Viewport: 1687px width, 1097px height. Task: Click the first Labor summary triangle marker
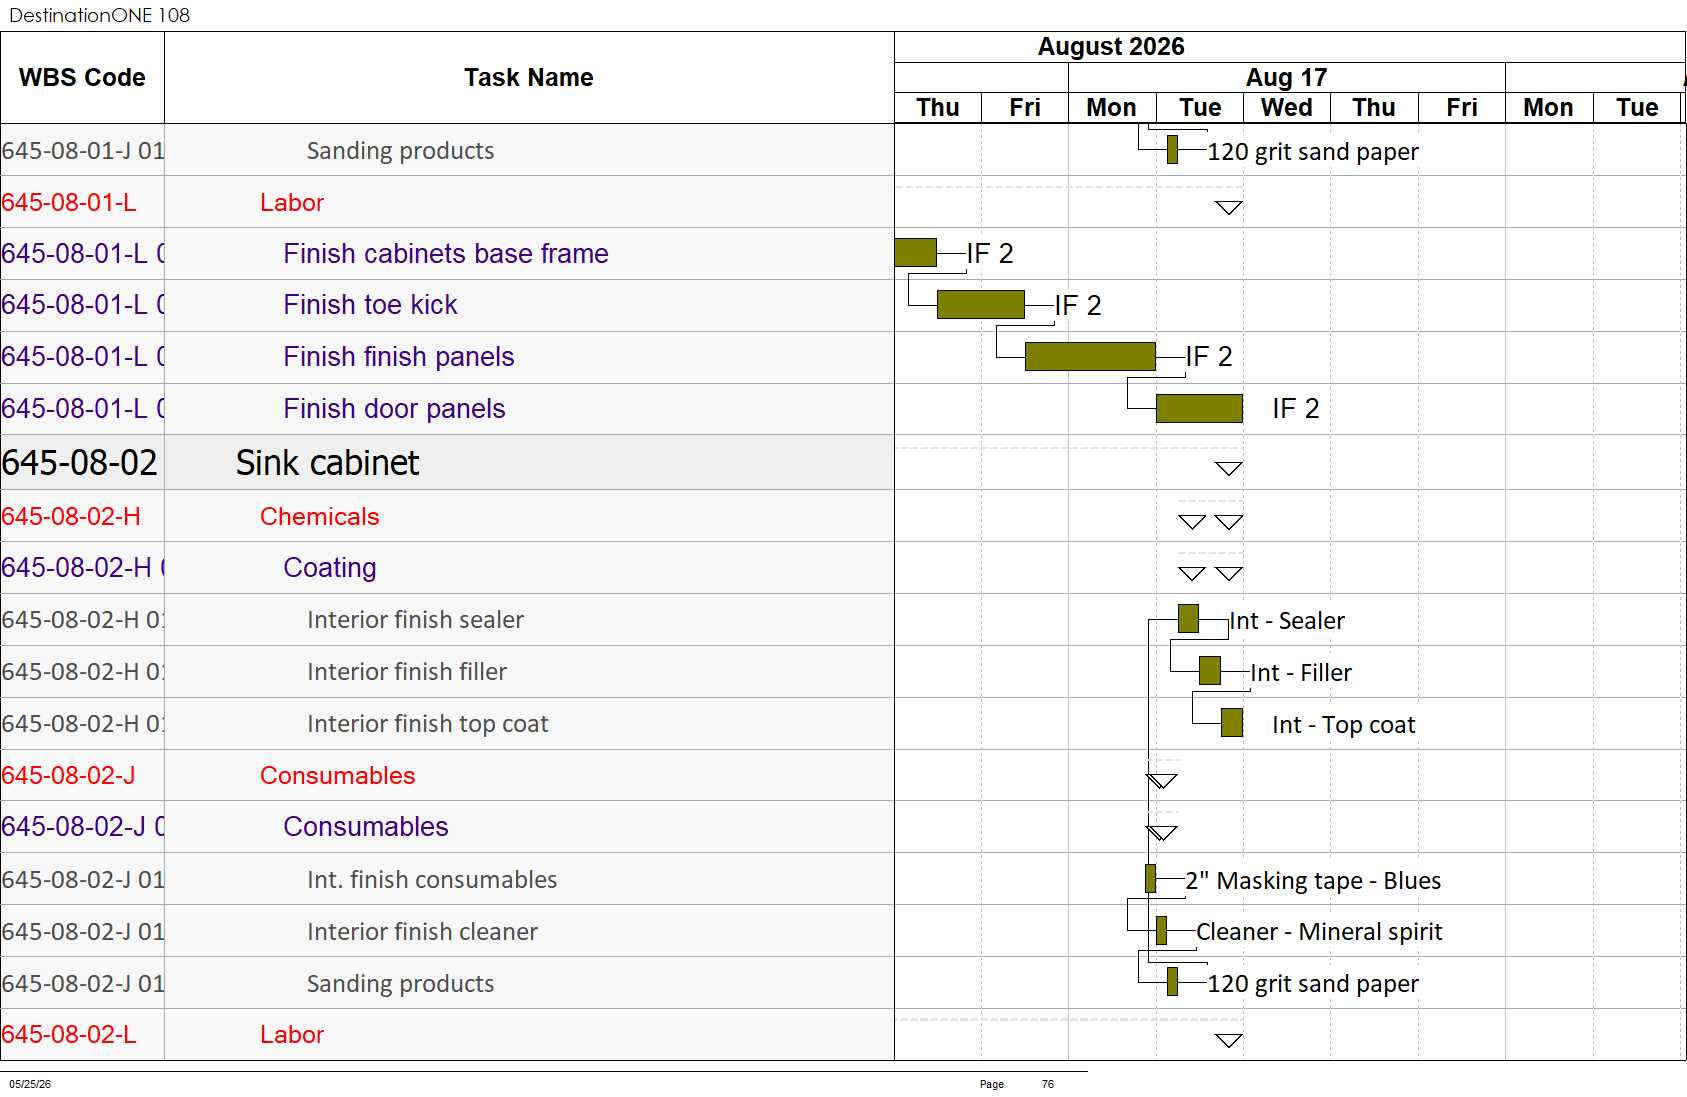click(x=1228, y=208)
